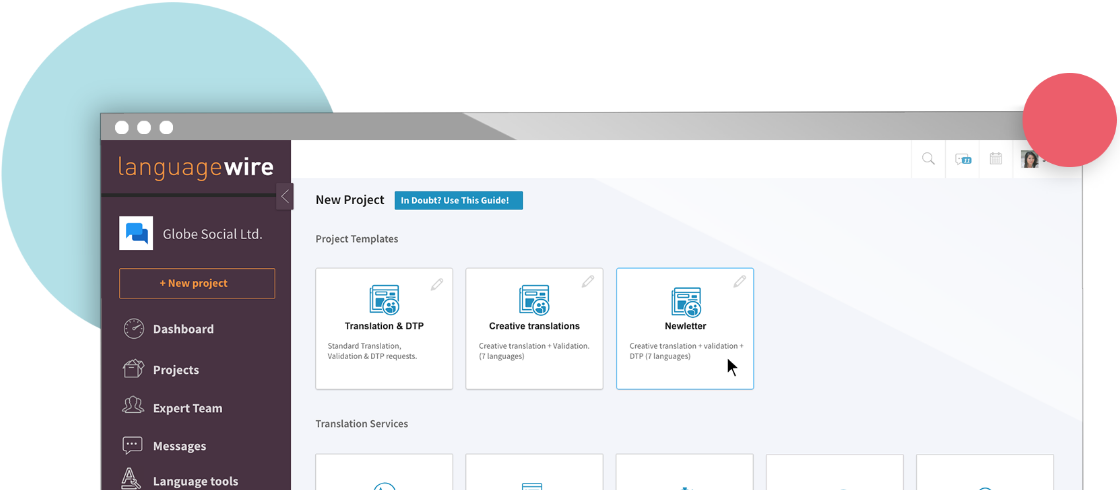Click the search magnifier icon

928,159
